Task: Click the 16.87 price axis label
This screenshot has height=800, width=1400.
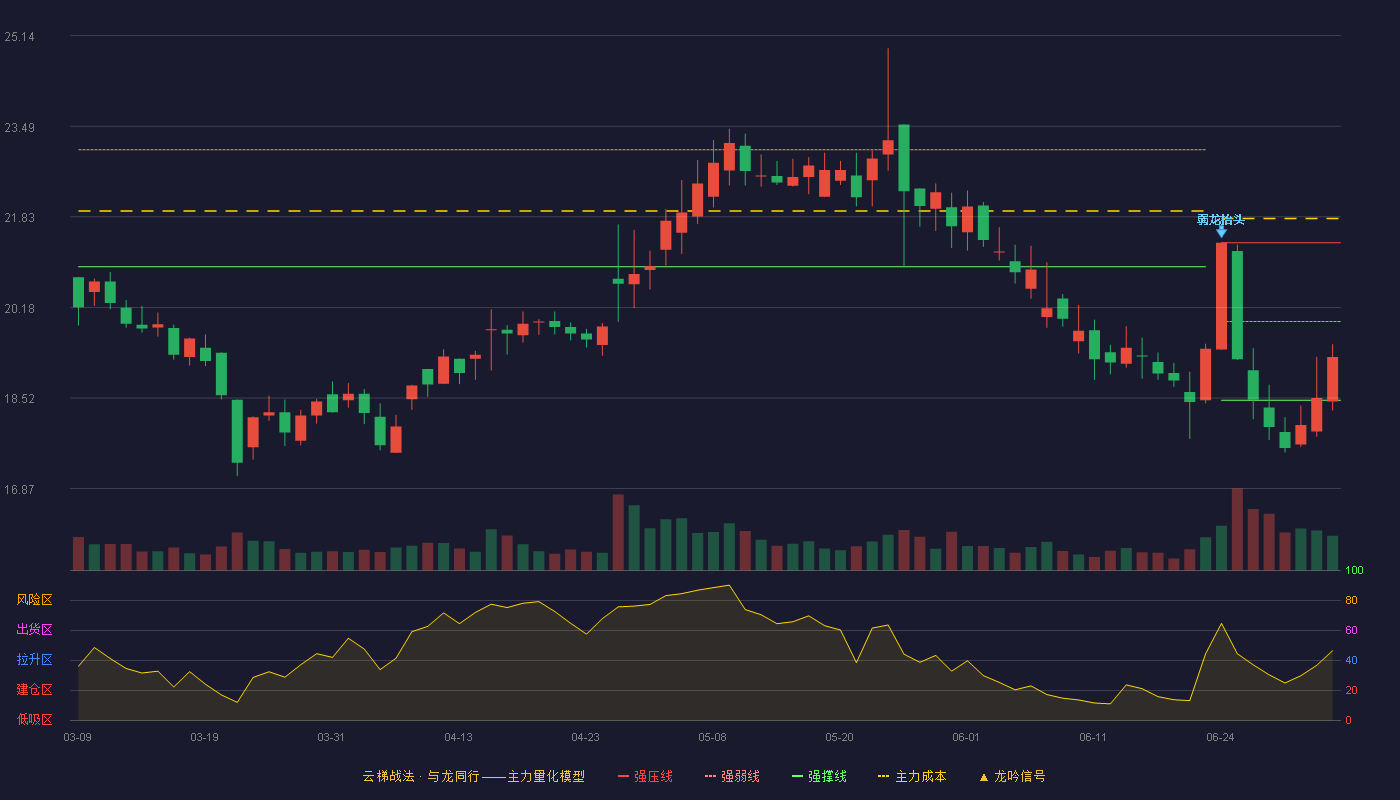Action: [x=19, y=490]
